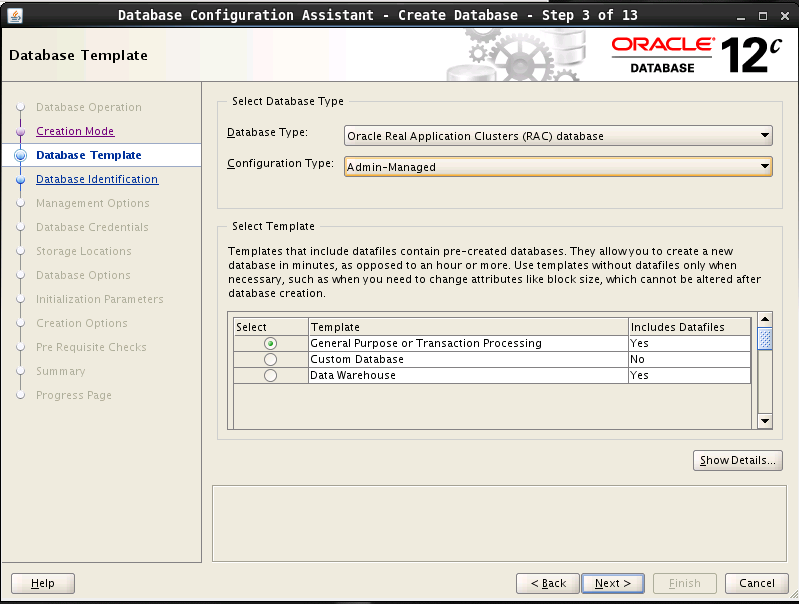Click the Template column header
Viewport: 799px width, 604px height.
click(467, 327)
